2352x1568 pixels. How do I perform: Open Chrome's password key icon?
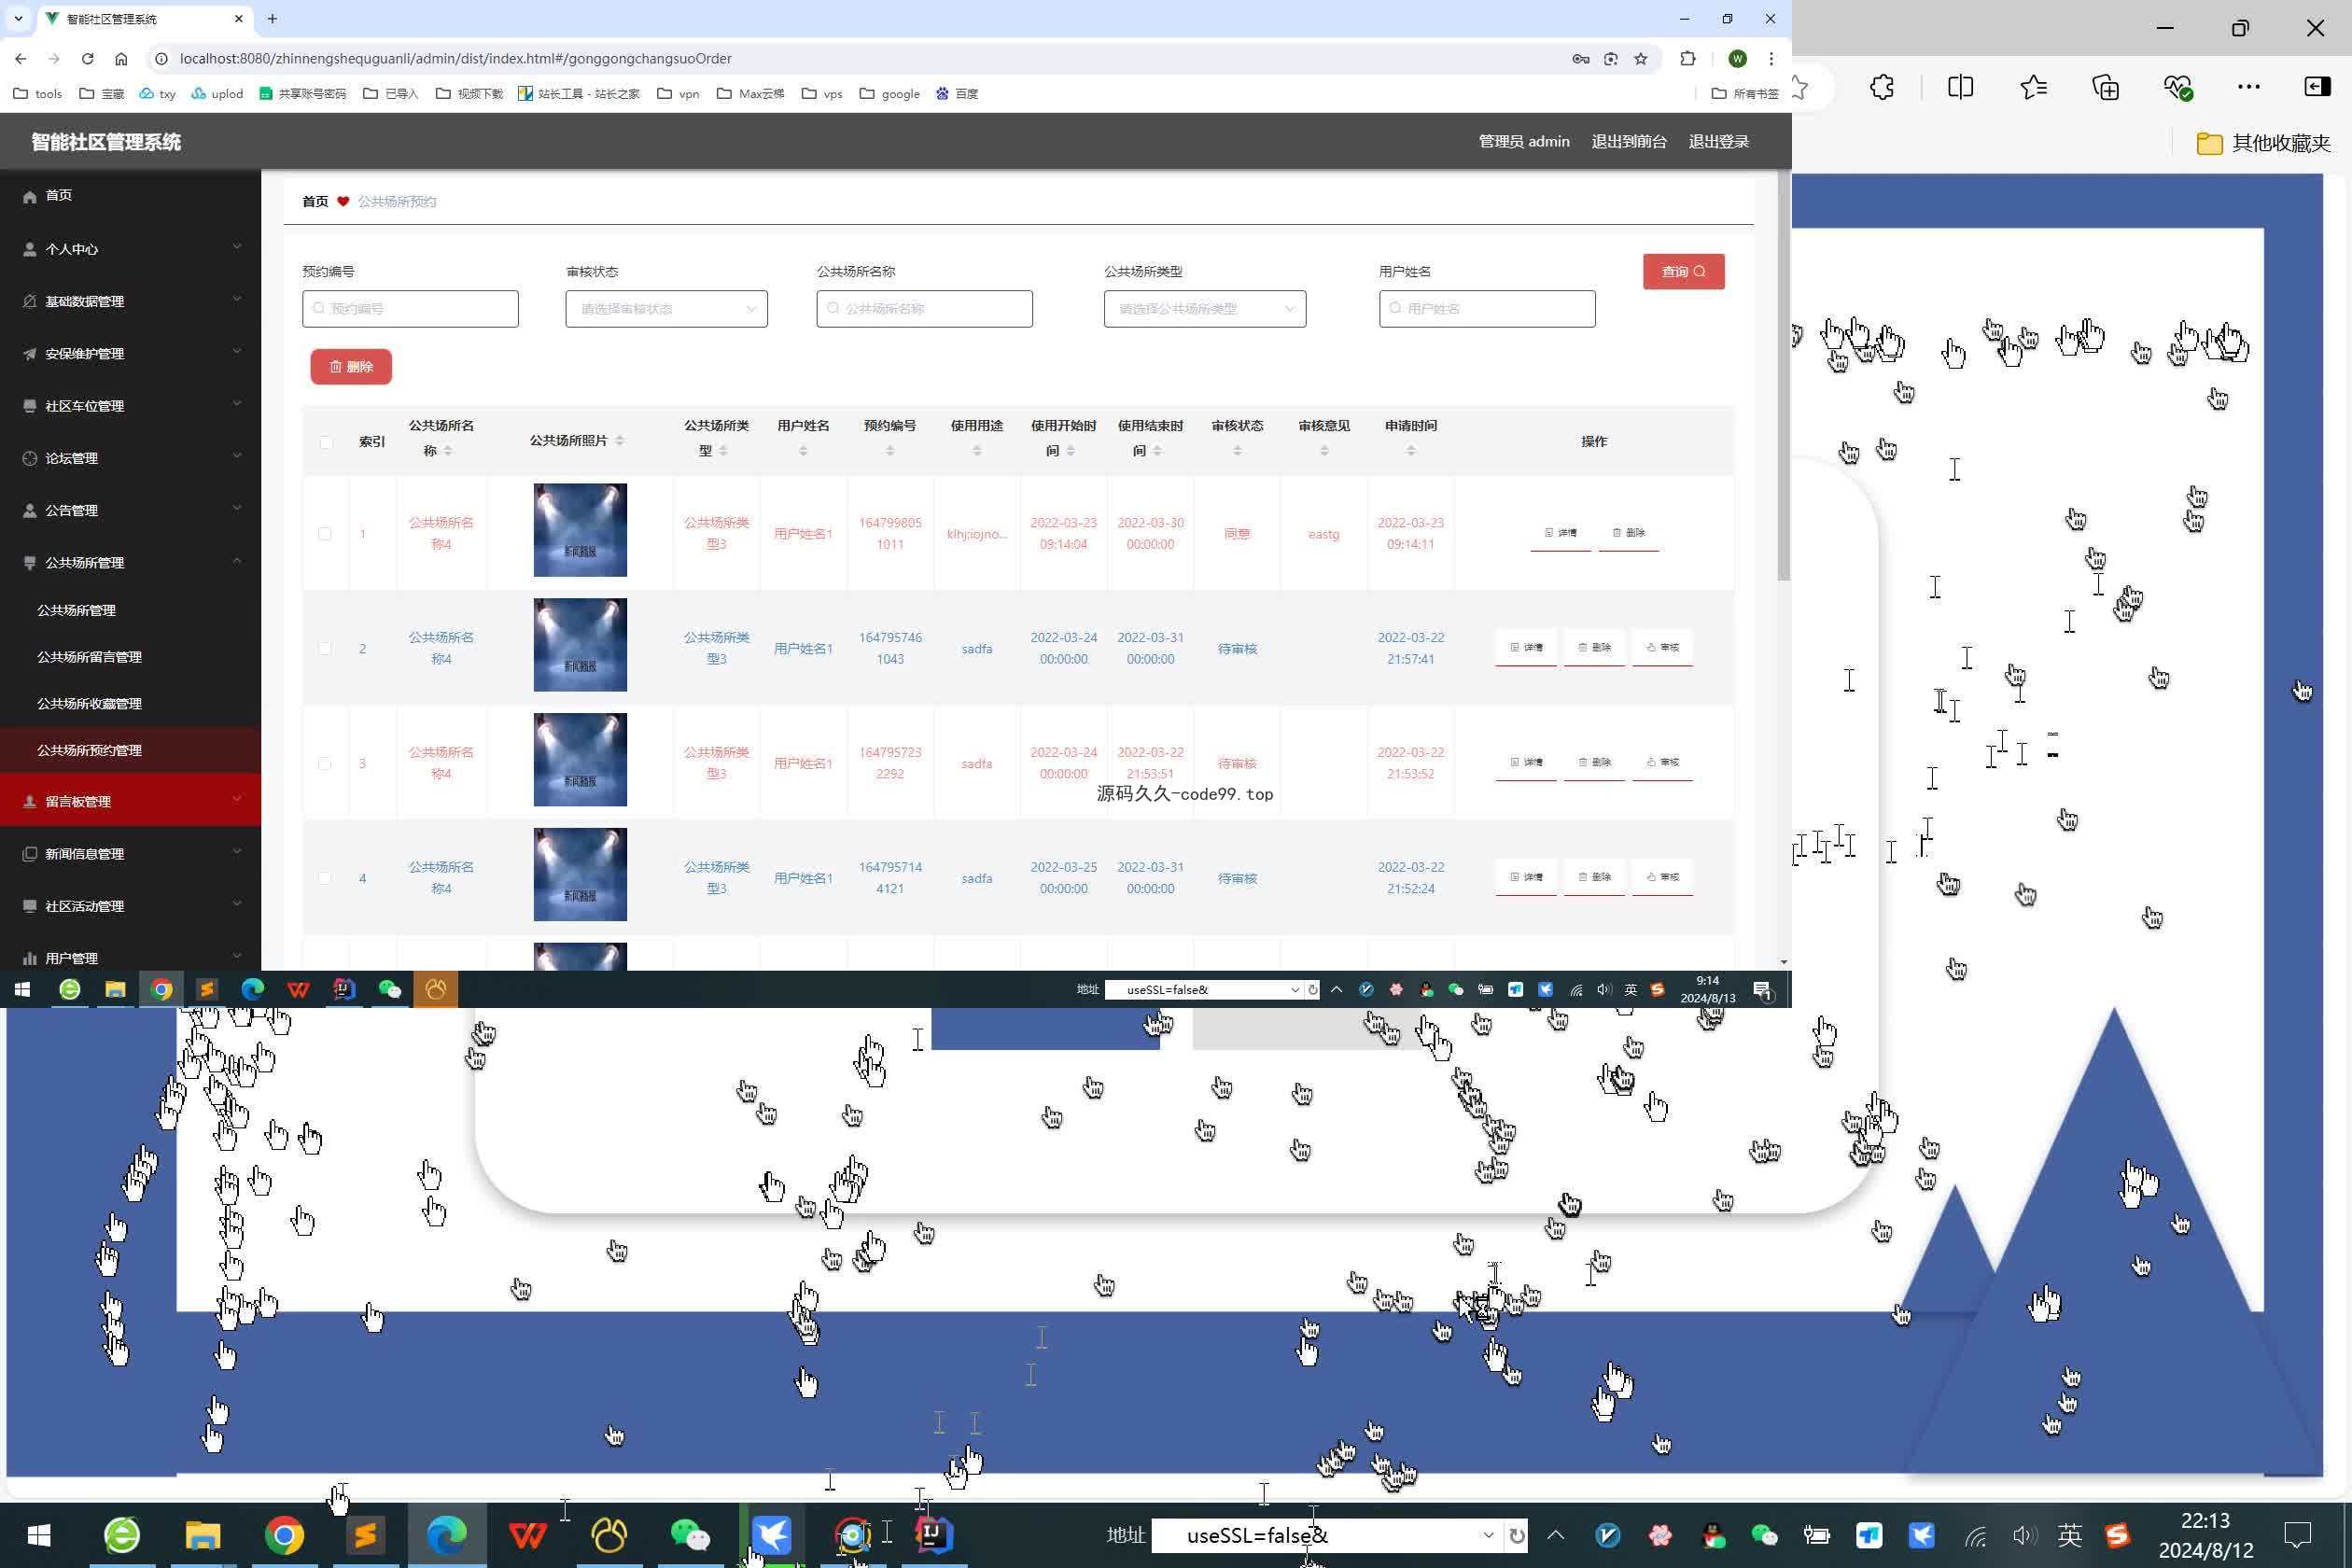coord(1580,59)
